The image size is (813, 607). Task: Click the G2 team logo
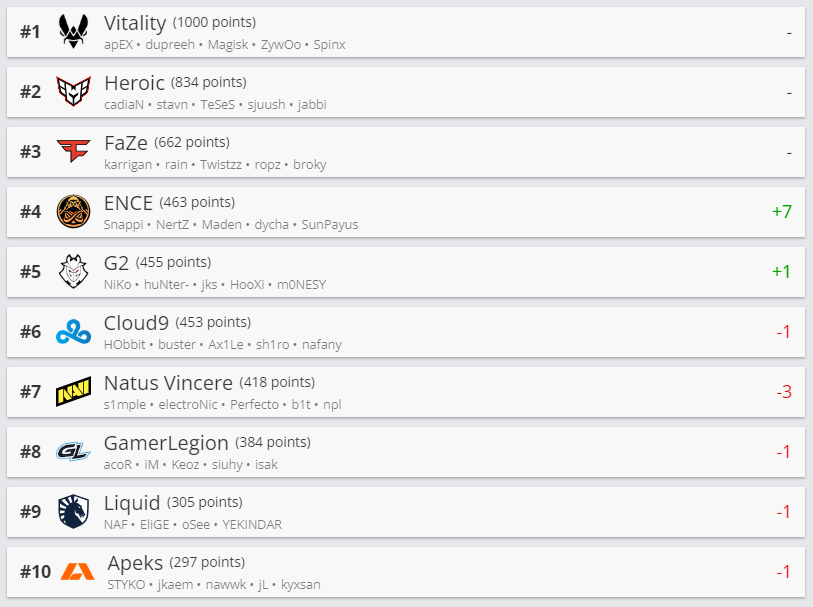[73, 272]
